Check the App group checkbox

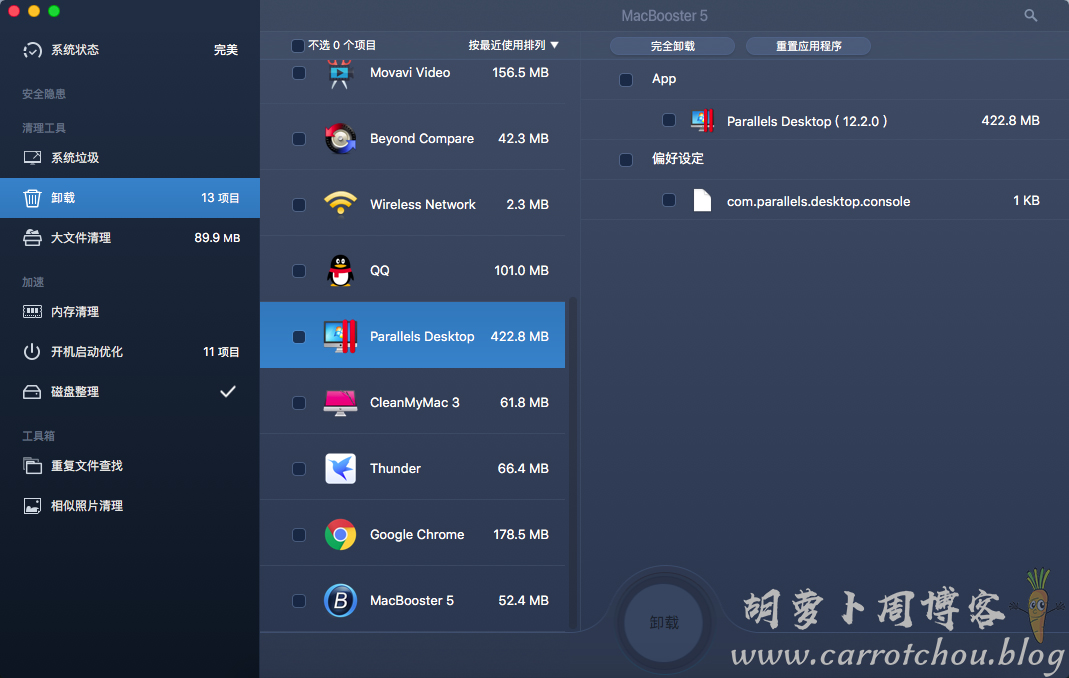pos(626,80)
